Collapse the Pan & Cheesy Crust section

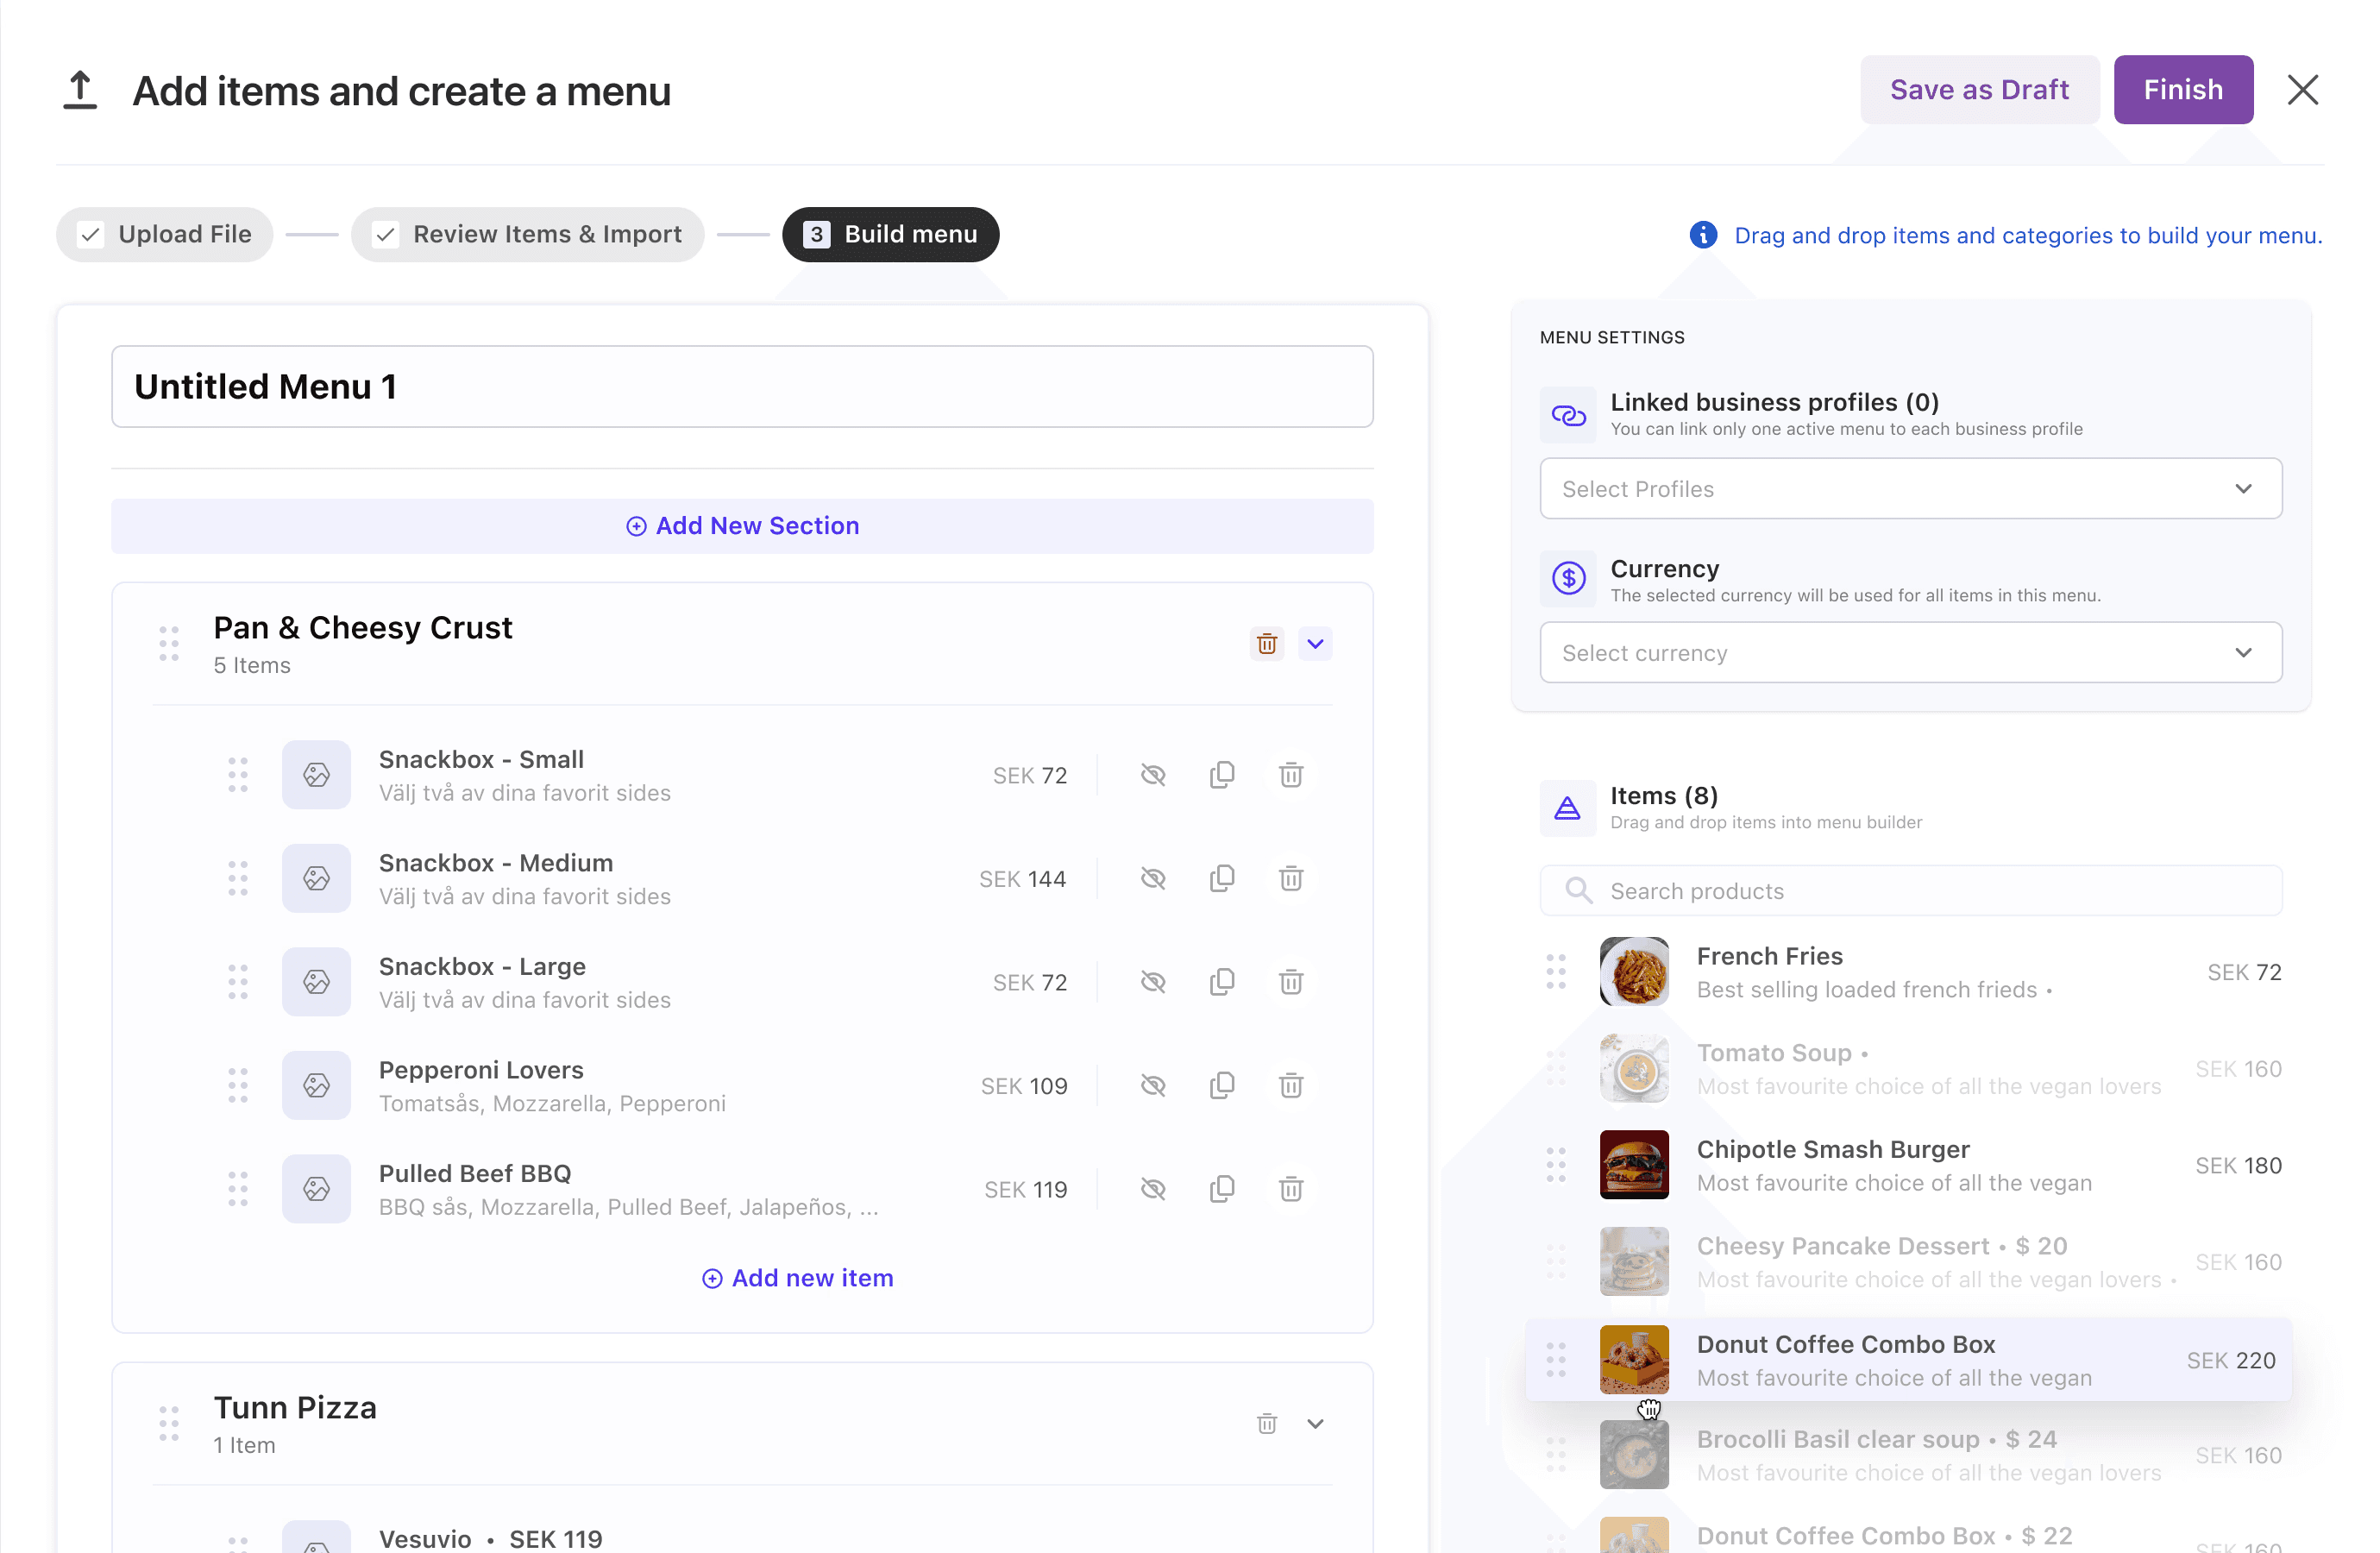tap(1315, 644)
